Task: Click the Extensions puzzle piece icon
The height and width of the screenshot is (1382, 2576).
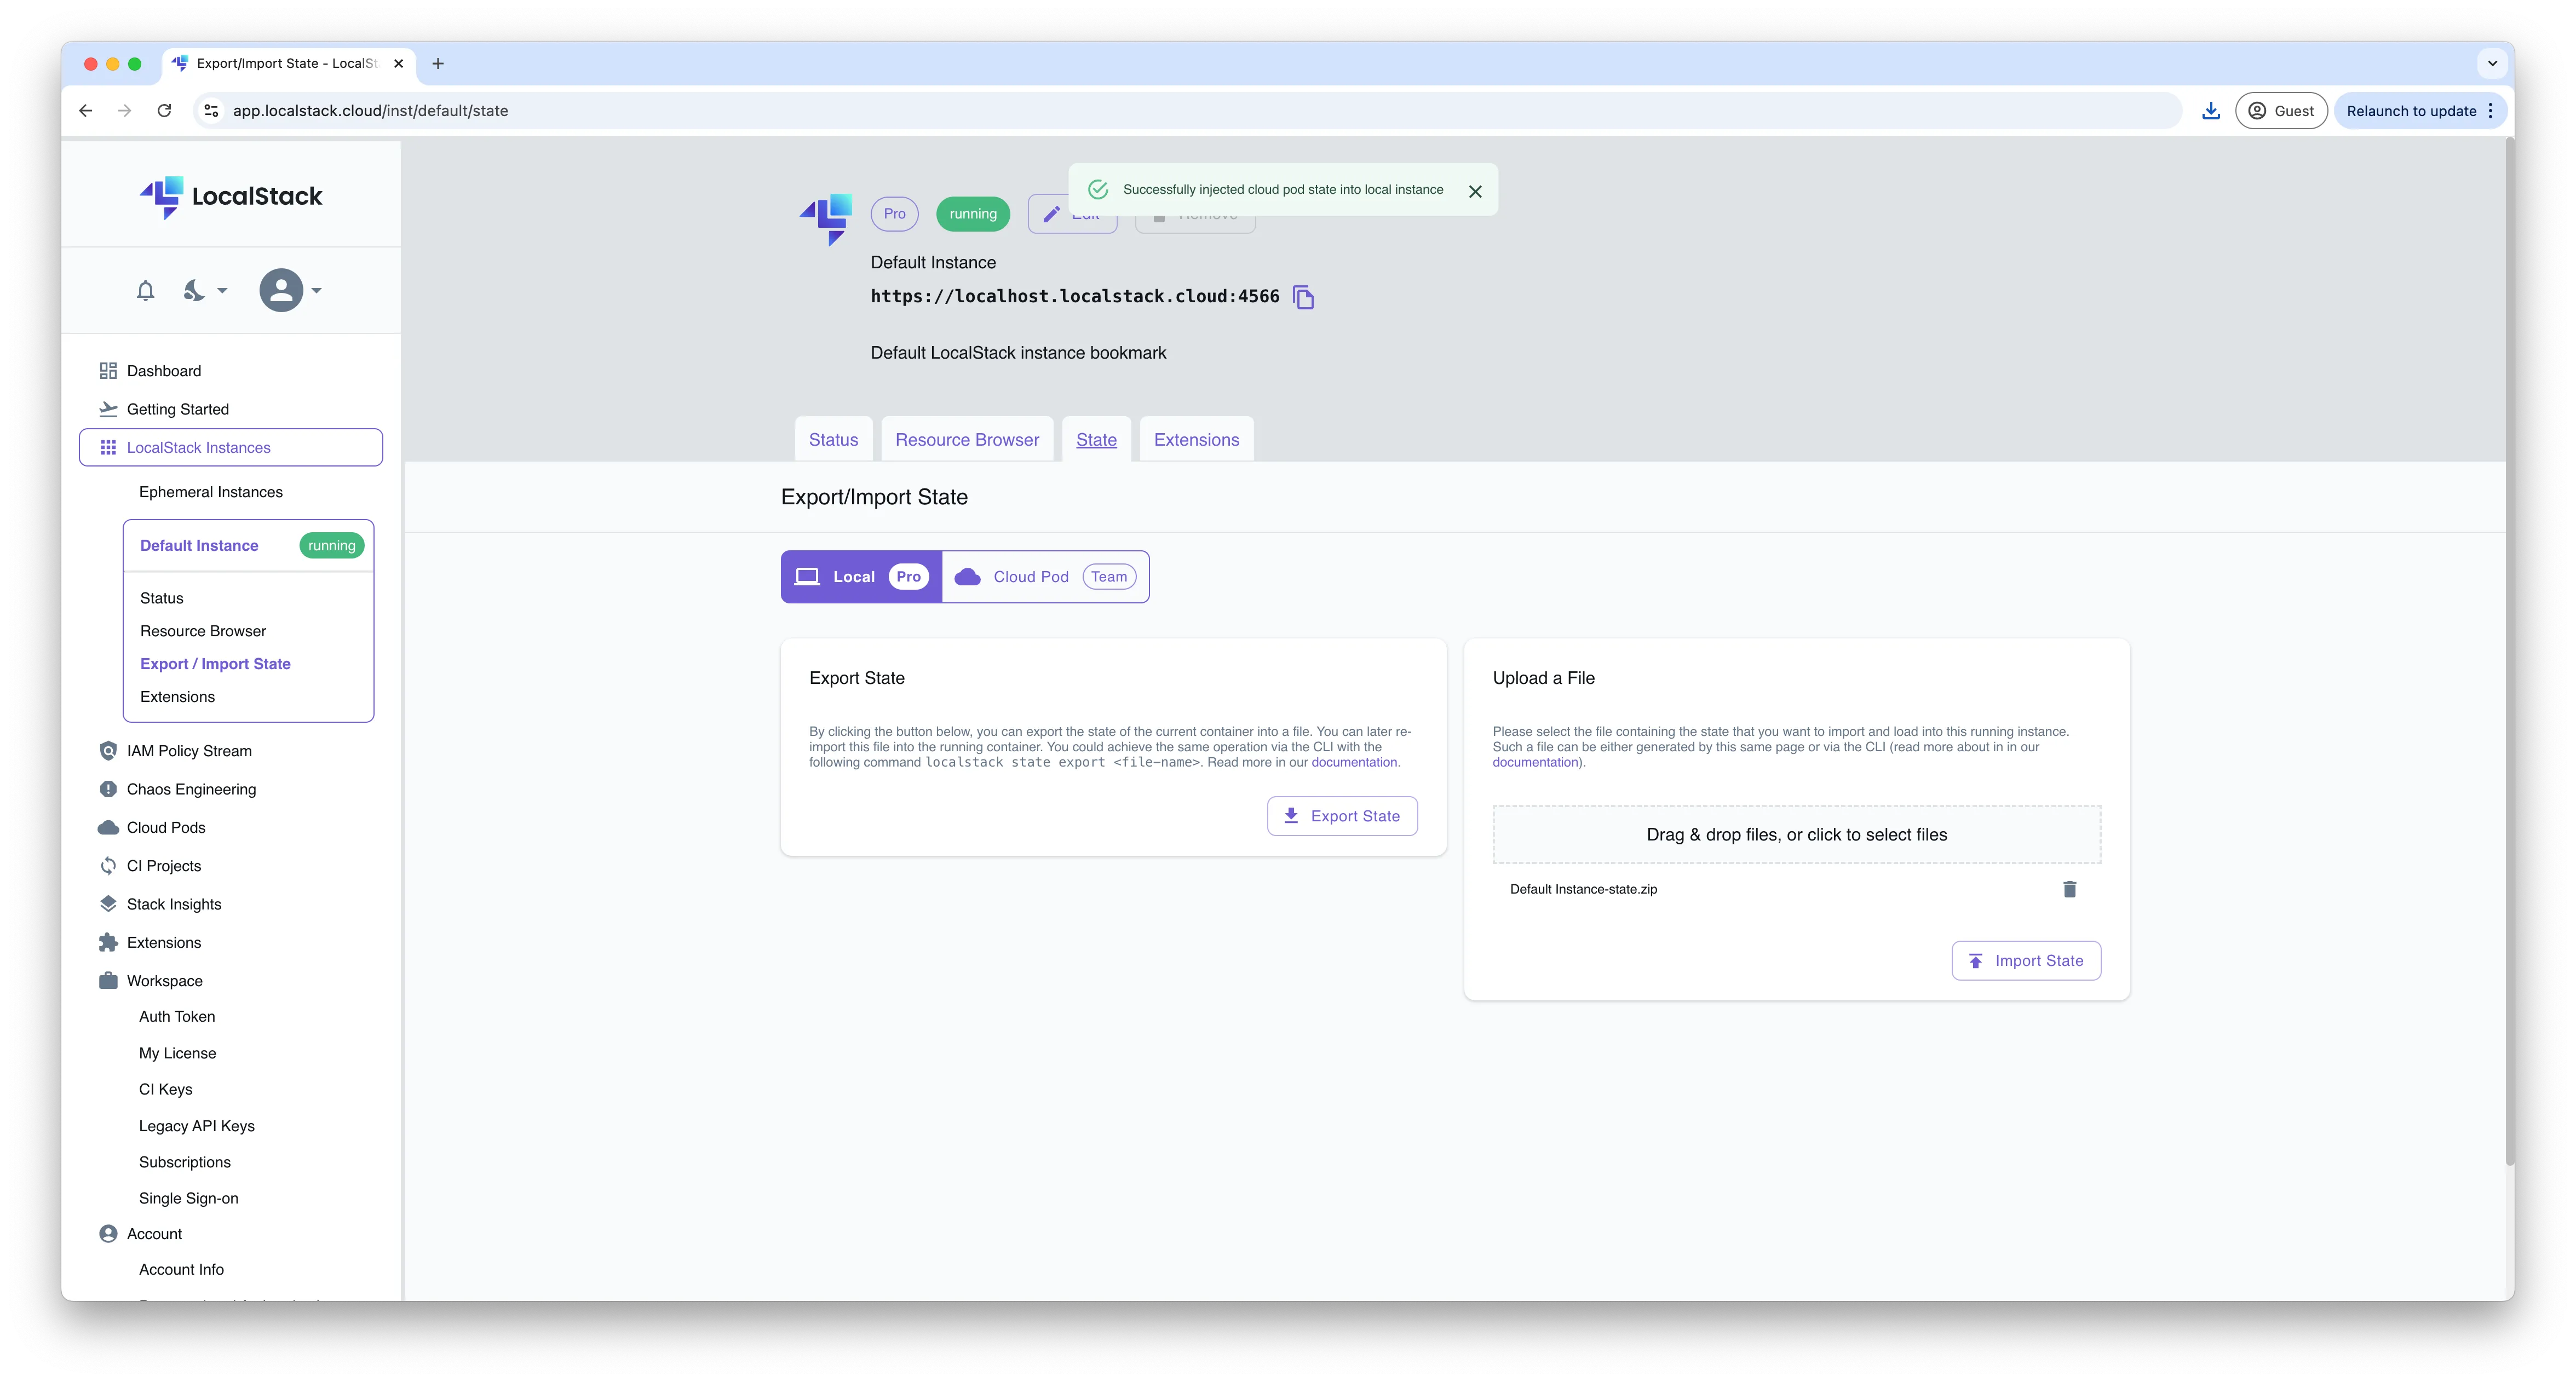Action: (x=108, y=942)
